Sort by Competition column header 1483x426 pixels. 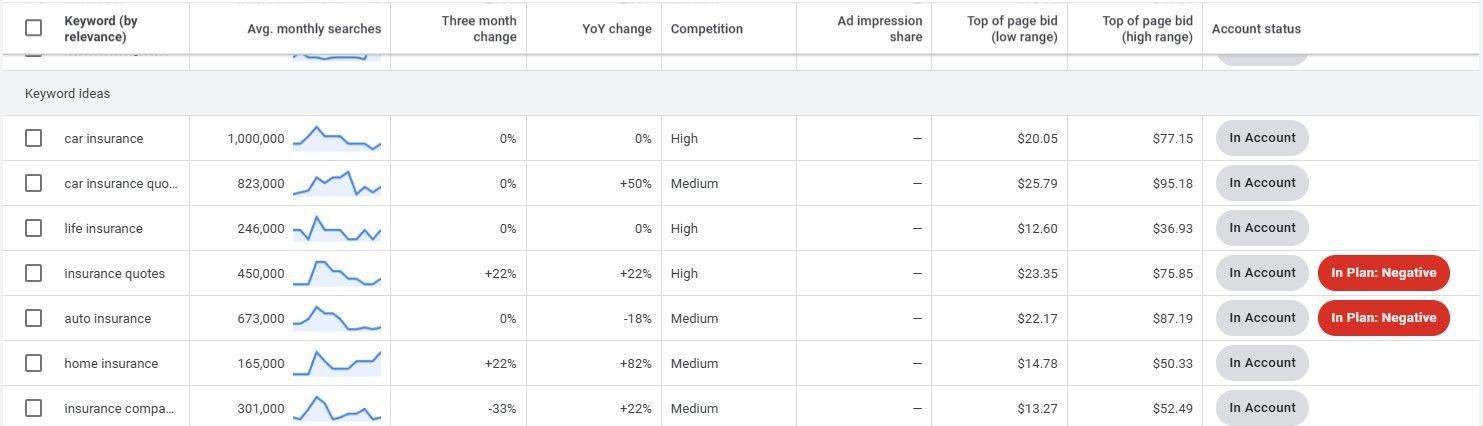(707, 29)
